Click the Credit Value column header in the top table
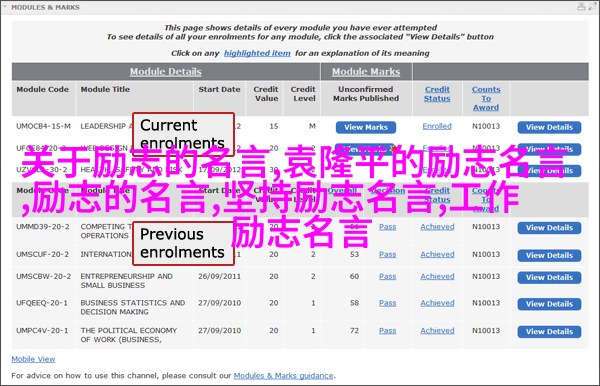The width and height of the screenshot is (600, 386). (x=266, y=94)
